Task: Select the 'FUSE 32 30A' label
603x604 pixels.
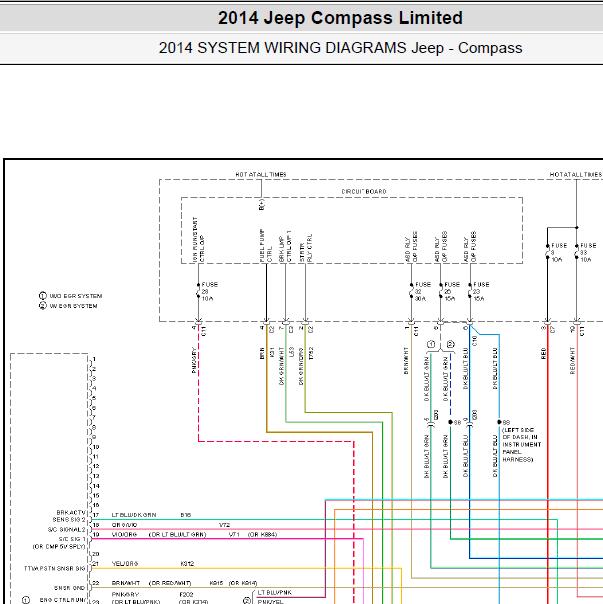Action: pos(423,292)
